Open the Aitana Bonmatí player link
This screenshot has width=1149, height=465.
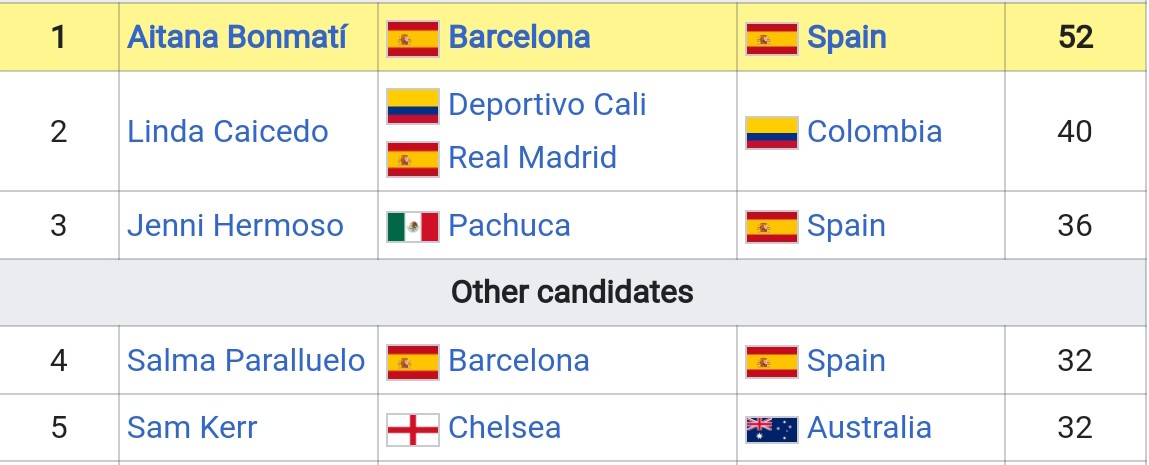[237, 38]
